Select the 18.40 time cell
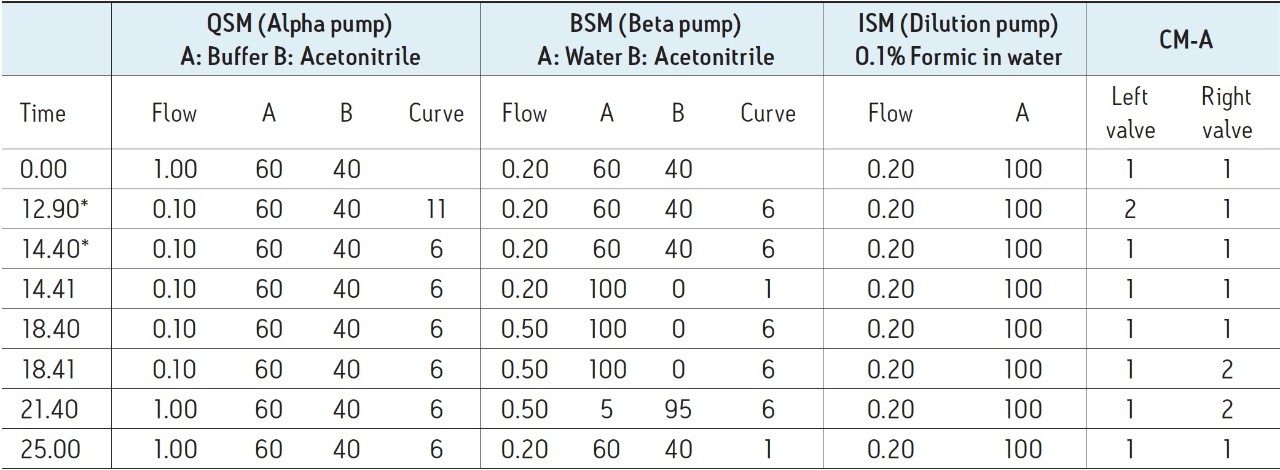The height and width of the screenshot is (470, 1280). (x=44, y=329)
